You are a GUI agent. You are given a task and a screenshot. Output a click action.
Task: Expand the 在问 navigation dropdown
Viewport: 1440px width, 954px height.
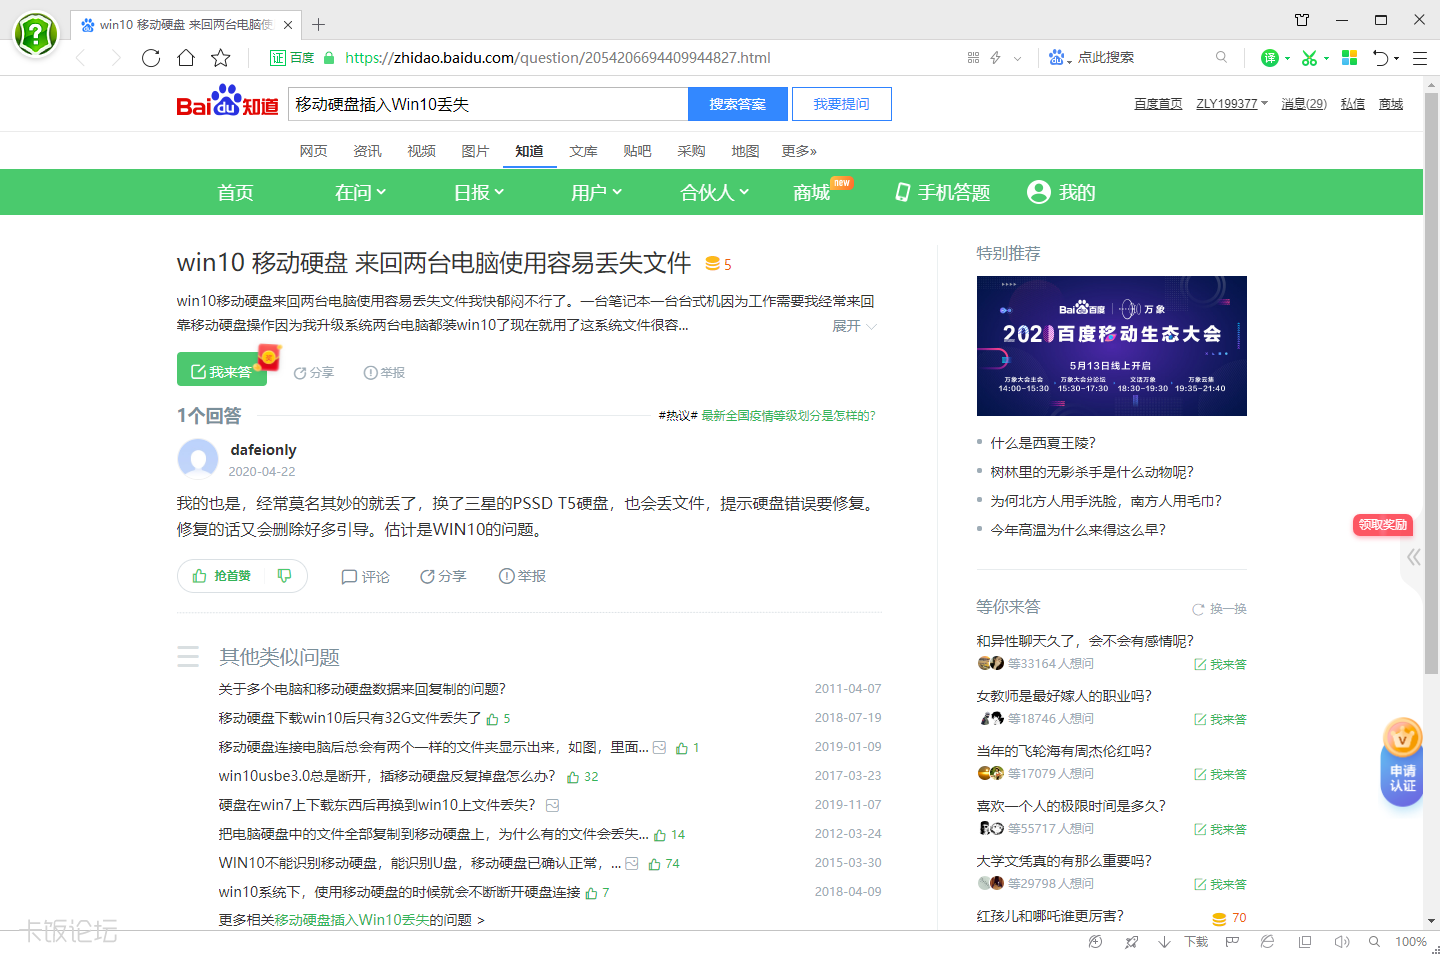tap(360, 192)
